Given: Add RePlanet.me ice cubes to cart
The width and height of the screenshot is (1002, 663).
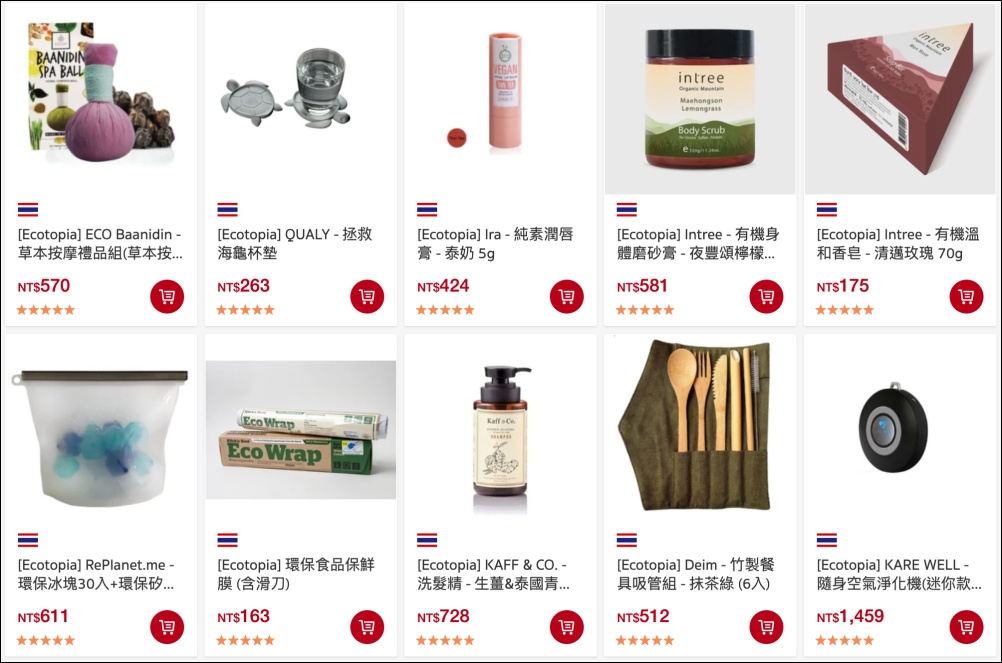Looking at the screenshot, I should 167,627.
